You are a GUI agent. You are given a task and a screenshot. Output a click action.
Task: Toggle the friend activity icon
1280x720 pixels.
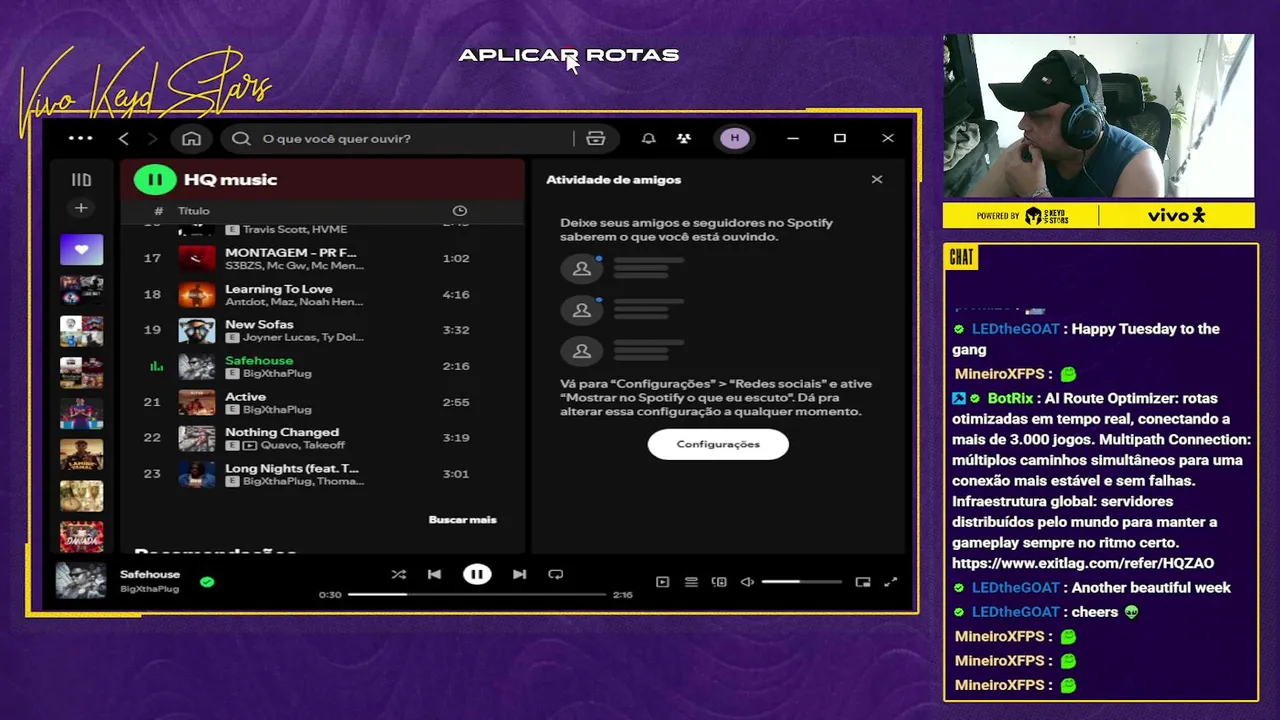[x=684, y=138]
